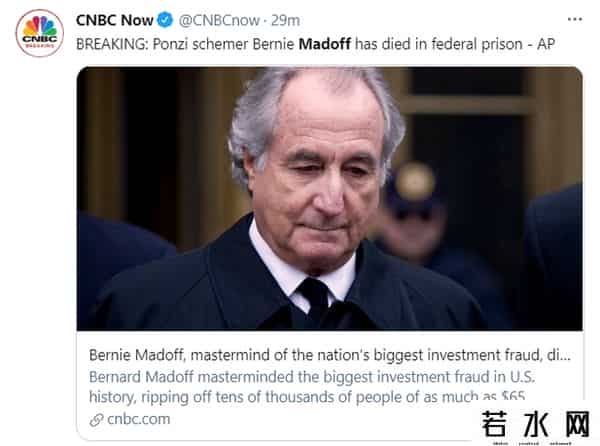Click the chain link icon beside cnbc.com
This screenshot has height=446, width=600.
[x=95, y=420]
